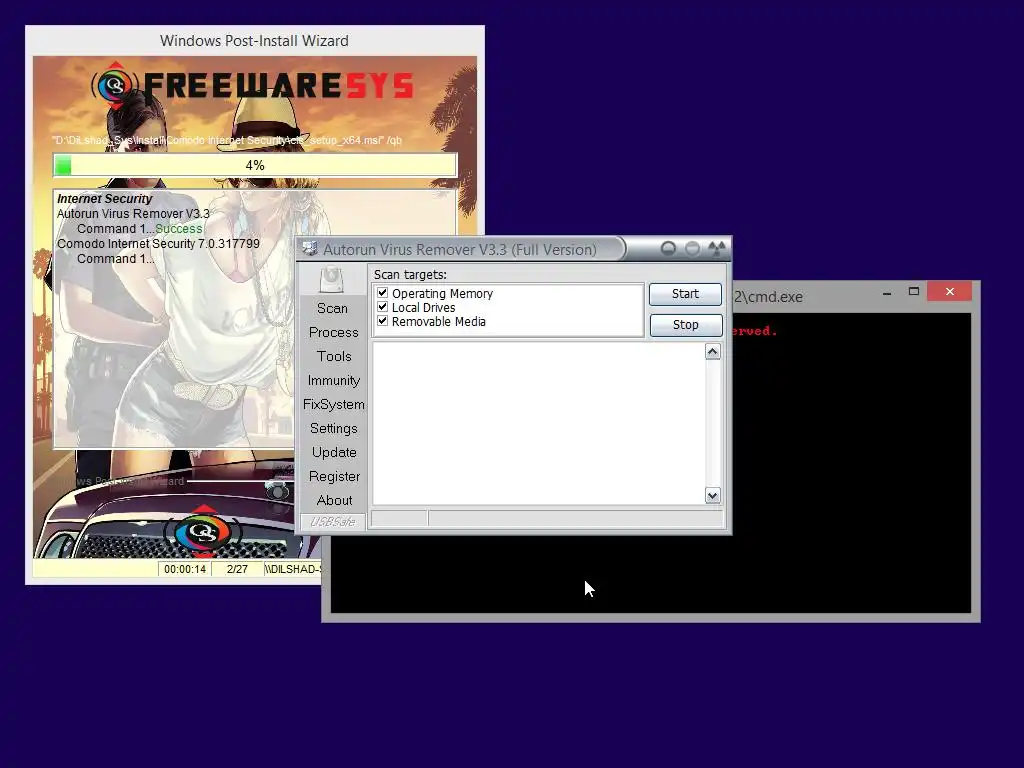Open the Immunity section
The height and width of the screenshot is (768, 1024).
(x=334, y=381)
